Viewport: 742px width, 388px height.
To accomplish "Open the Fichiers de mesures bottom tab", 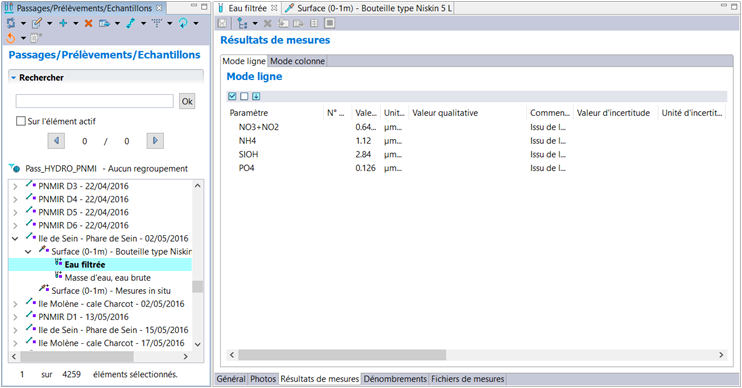I will coord(468,379).
